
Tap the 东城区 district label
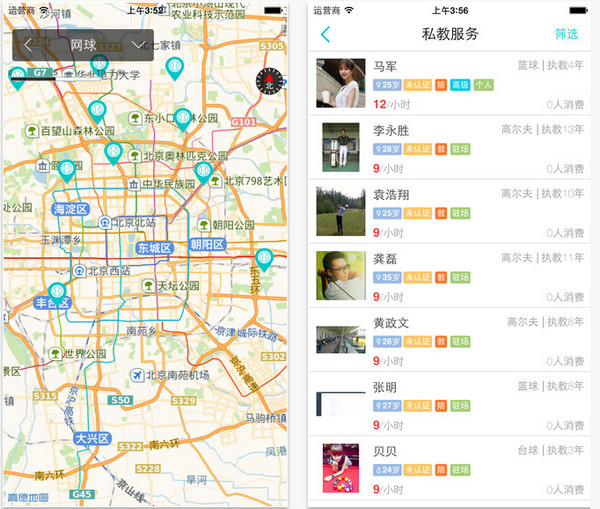coord(155,248)
